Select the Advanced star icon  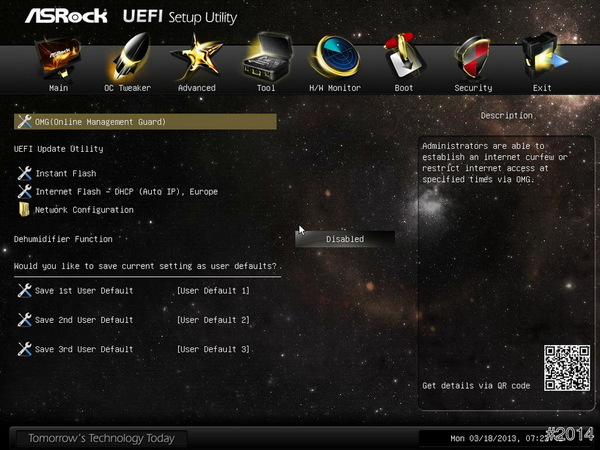click(x=197, y=57)
